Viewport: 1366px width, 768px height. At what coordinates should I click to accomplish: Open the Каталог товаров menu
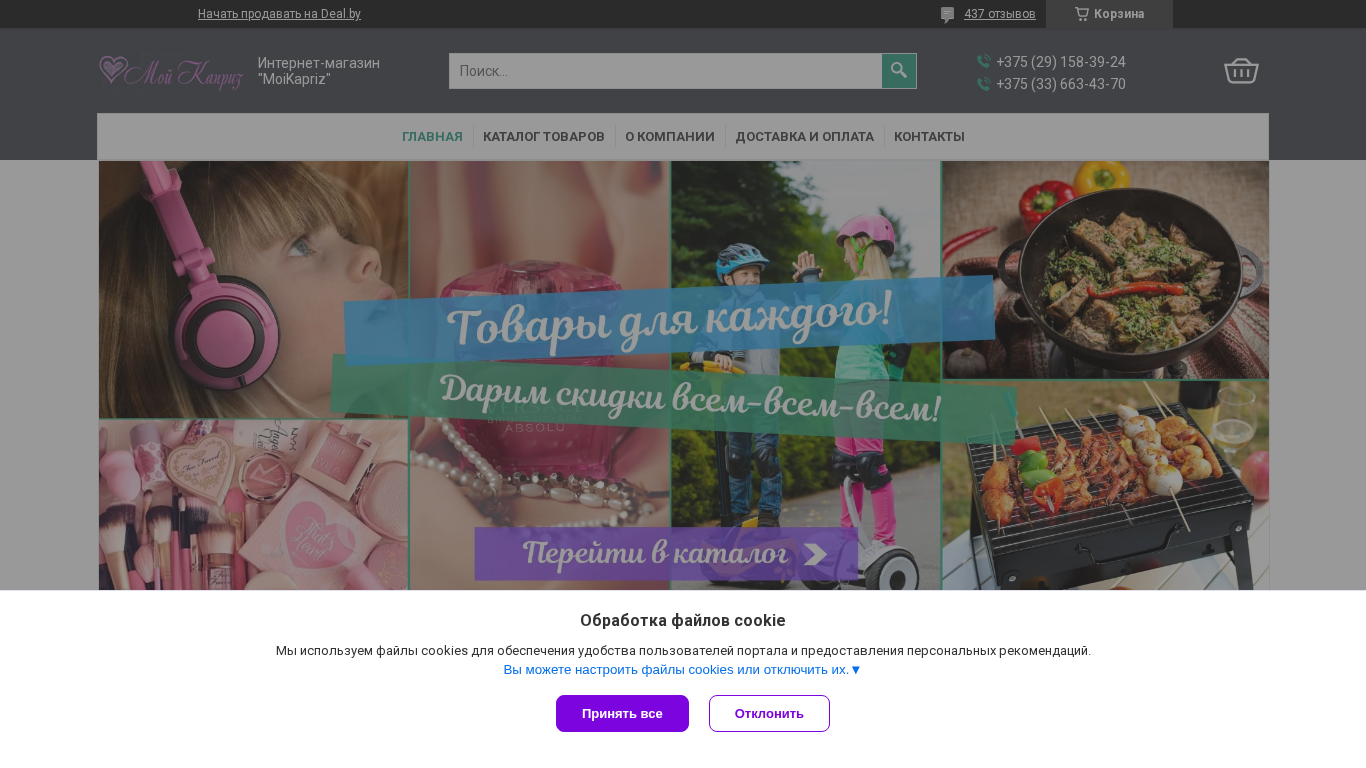[x=544, y=137]
